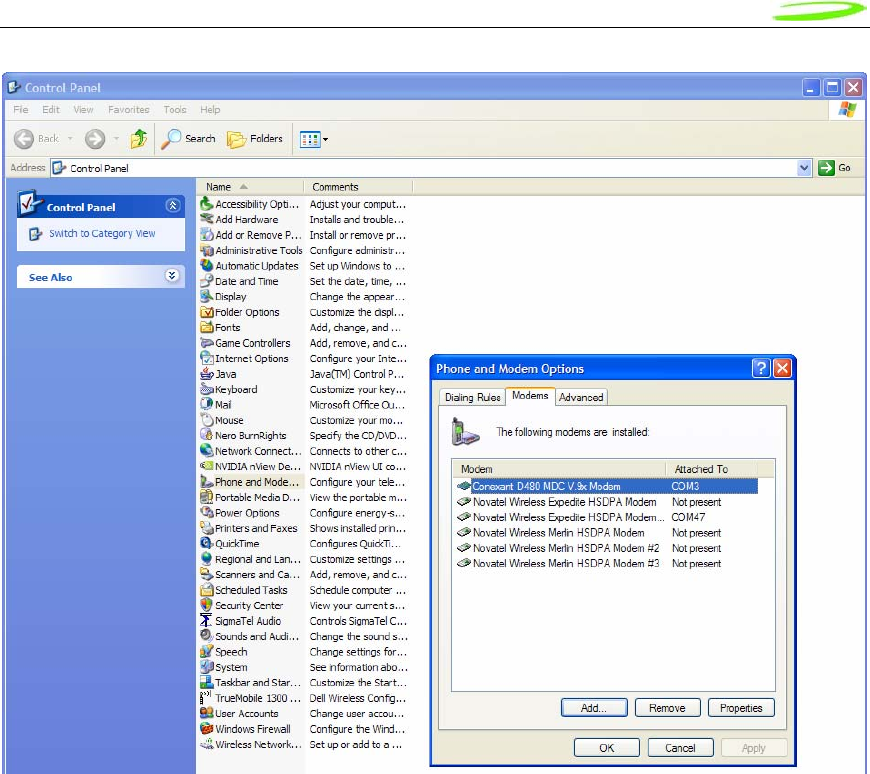Open the Help menu
The image size is (870, 774).
(x=210, y=109)
